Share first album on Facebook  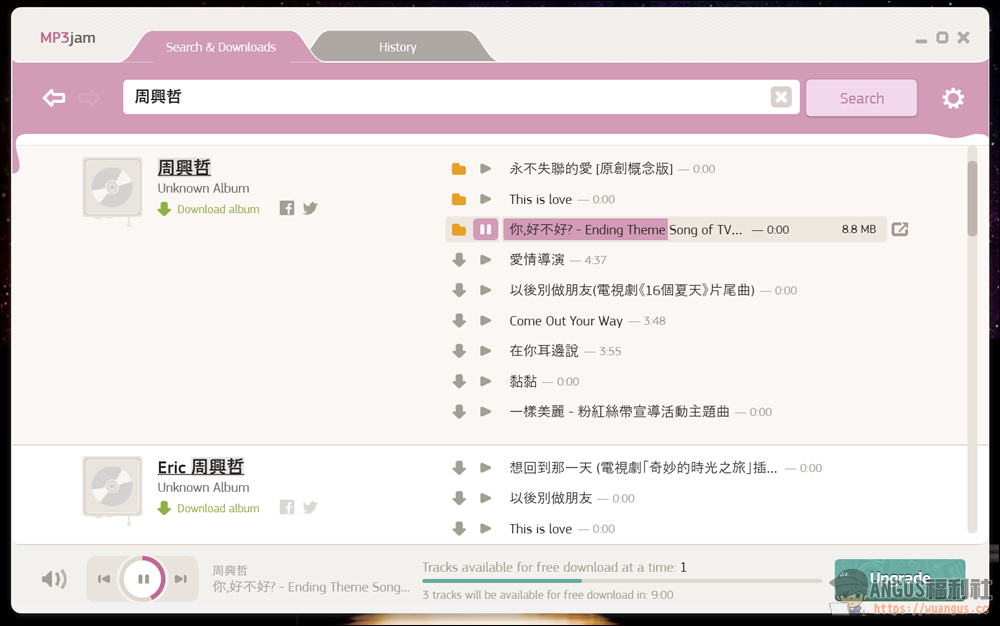pyautogui.click(x=287, y=208)
